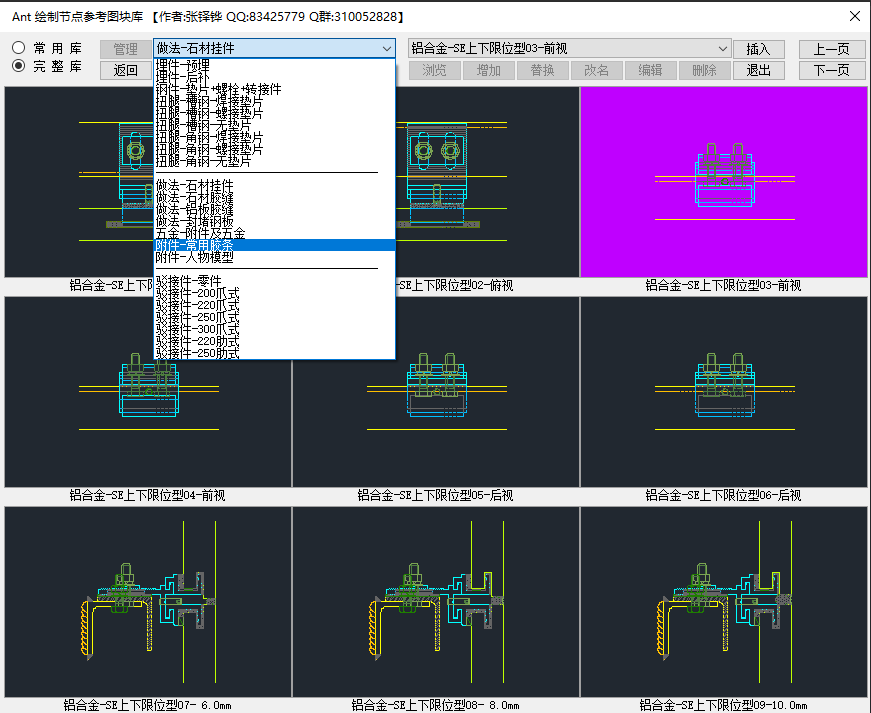
Task: Select the 常用库 radio button
Action: (x=19, y=48)
